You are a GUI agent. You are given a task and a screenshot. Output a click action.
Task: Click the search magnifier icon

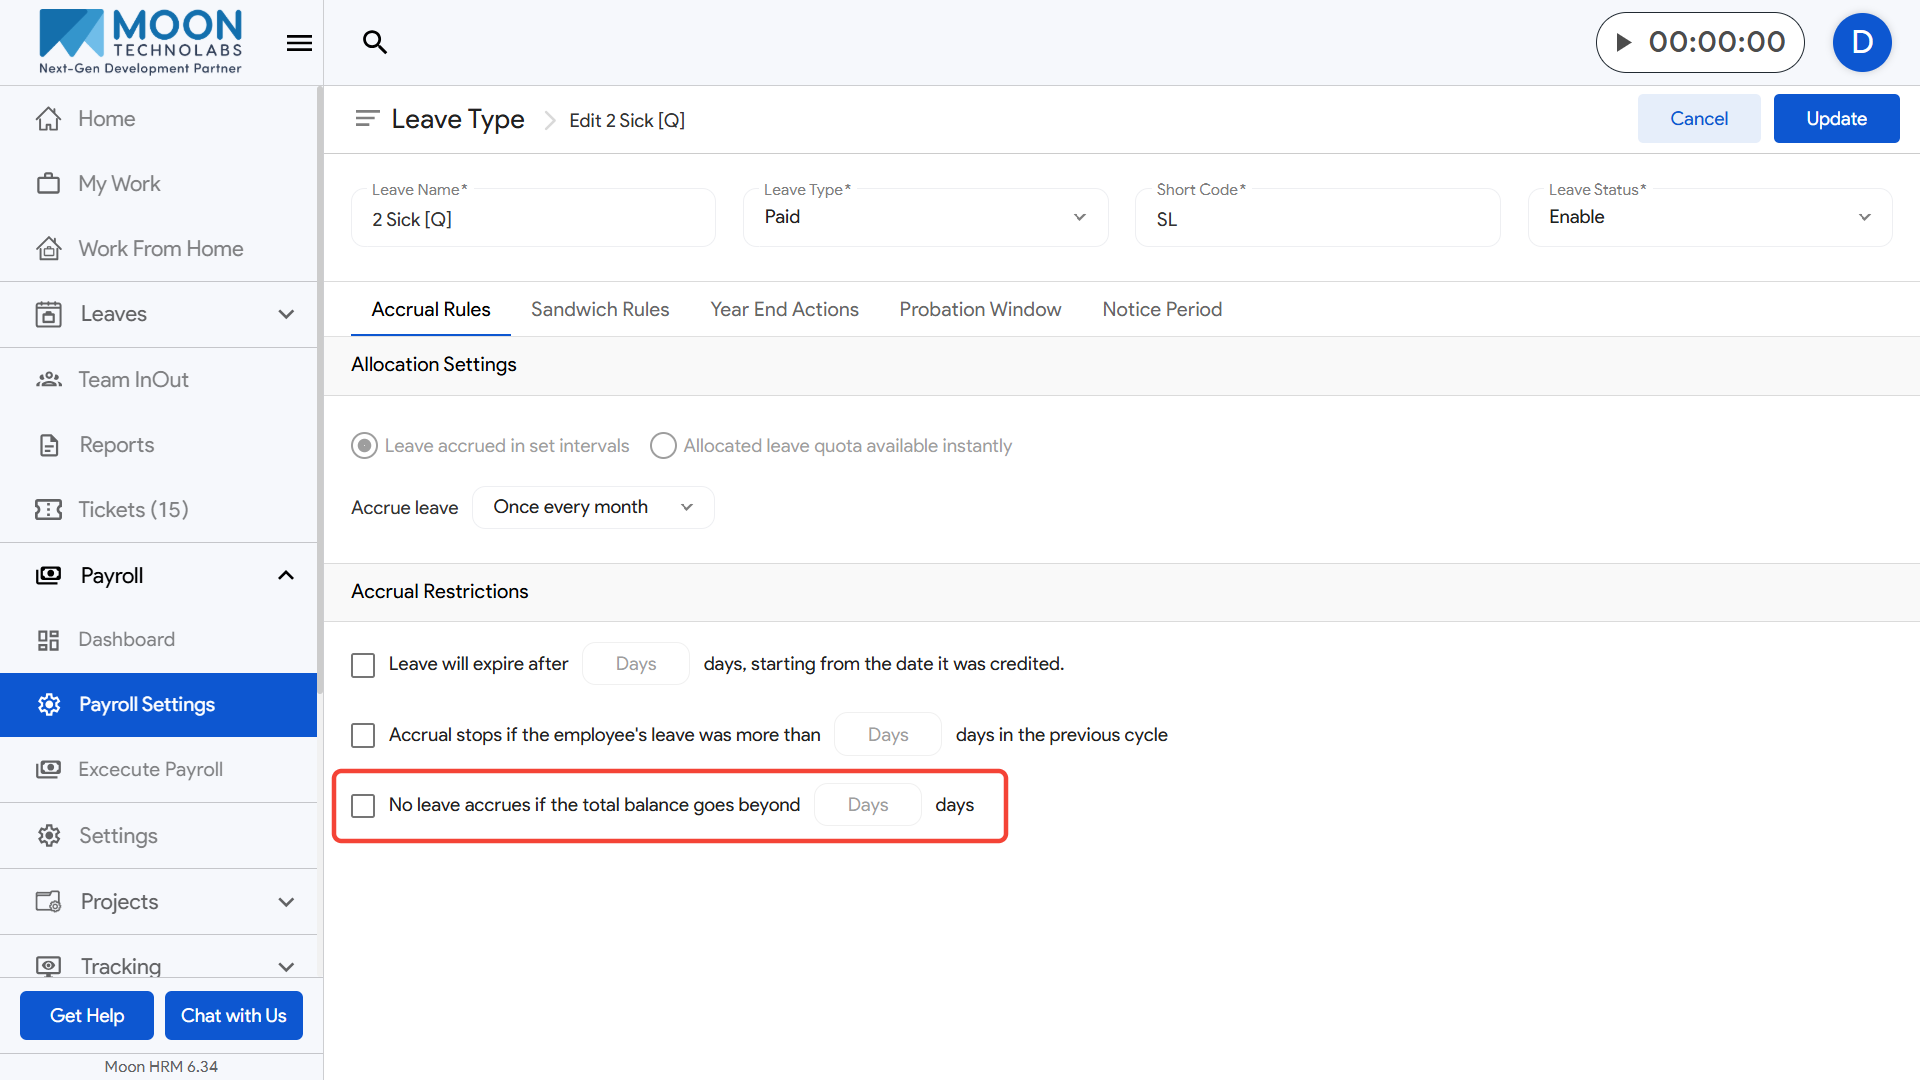(x=375, y=42)
